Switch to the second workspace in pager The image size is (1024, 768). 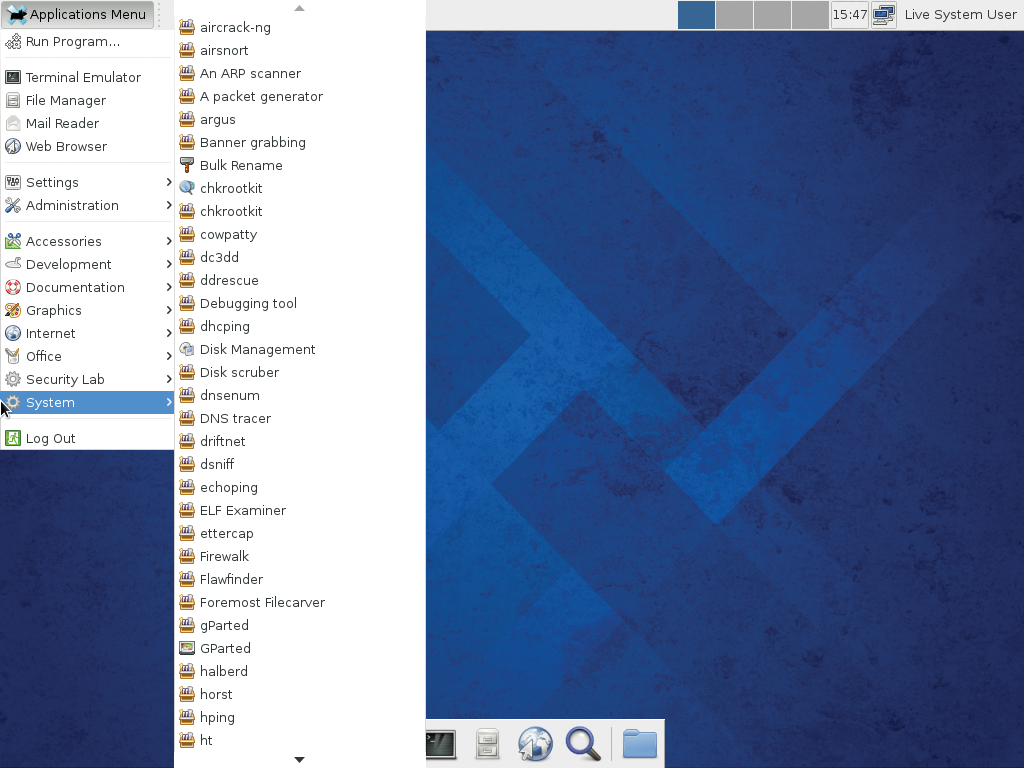point(735,14)
